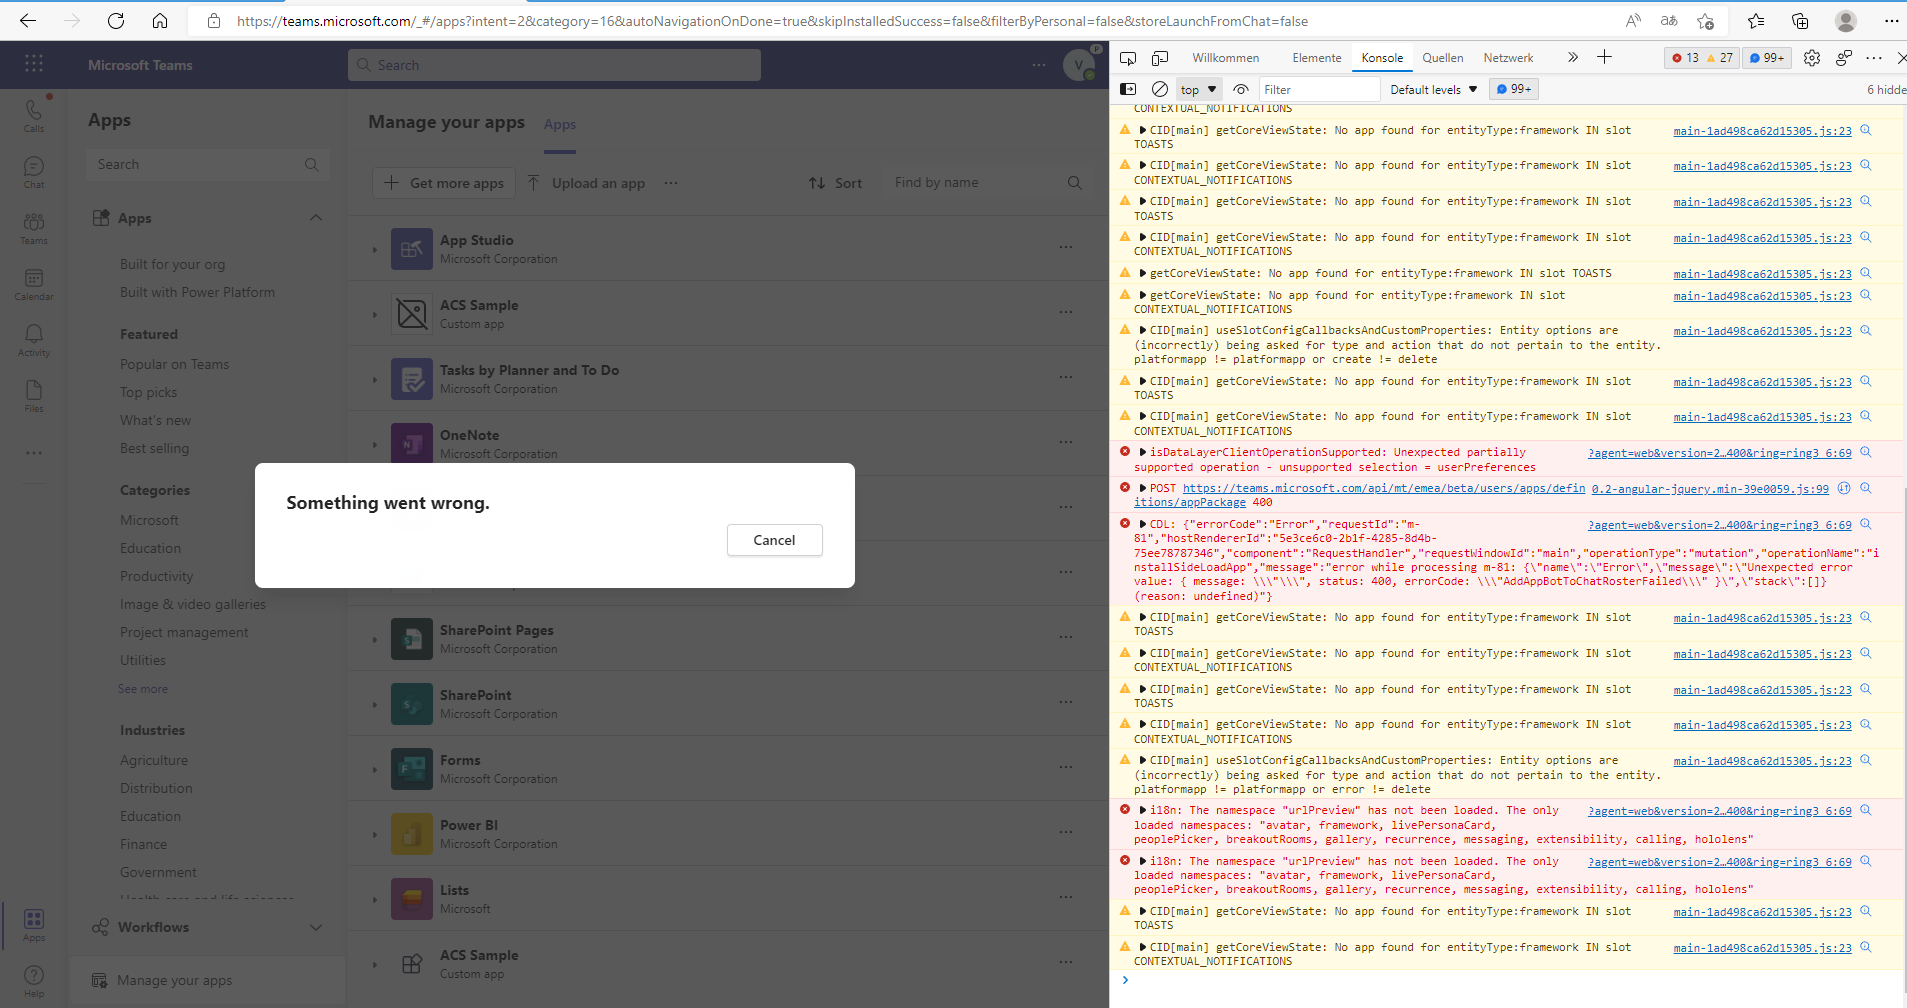Click the Calls icon
The width and height of the screenshot is (1907, 1008).
(x=34, y=115)
